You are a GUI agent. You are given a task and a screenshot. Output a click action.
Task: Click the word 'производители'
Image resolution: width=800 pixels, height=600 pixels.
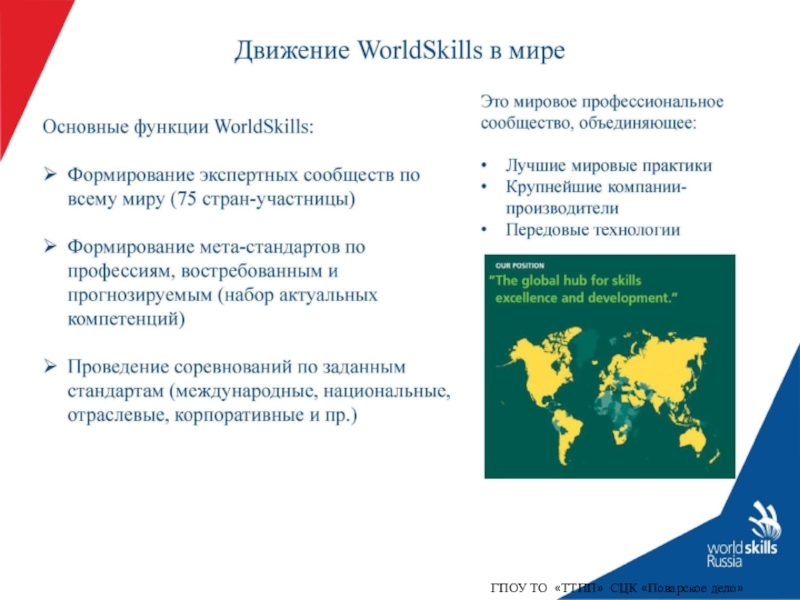point(562,208)
